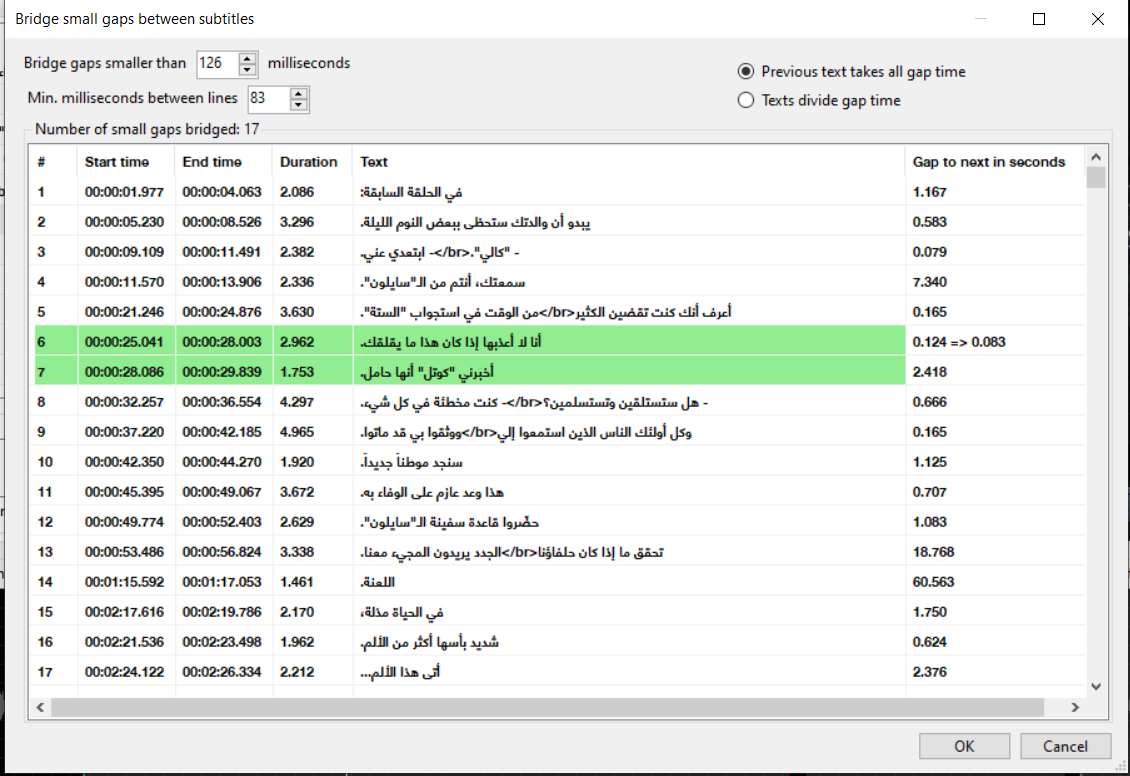
Task: Click the Bridge gaps field showing 126
Action: coord(218,64)
